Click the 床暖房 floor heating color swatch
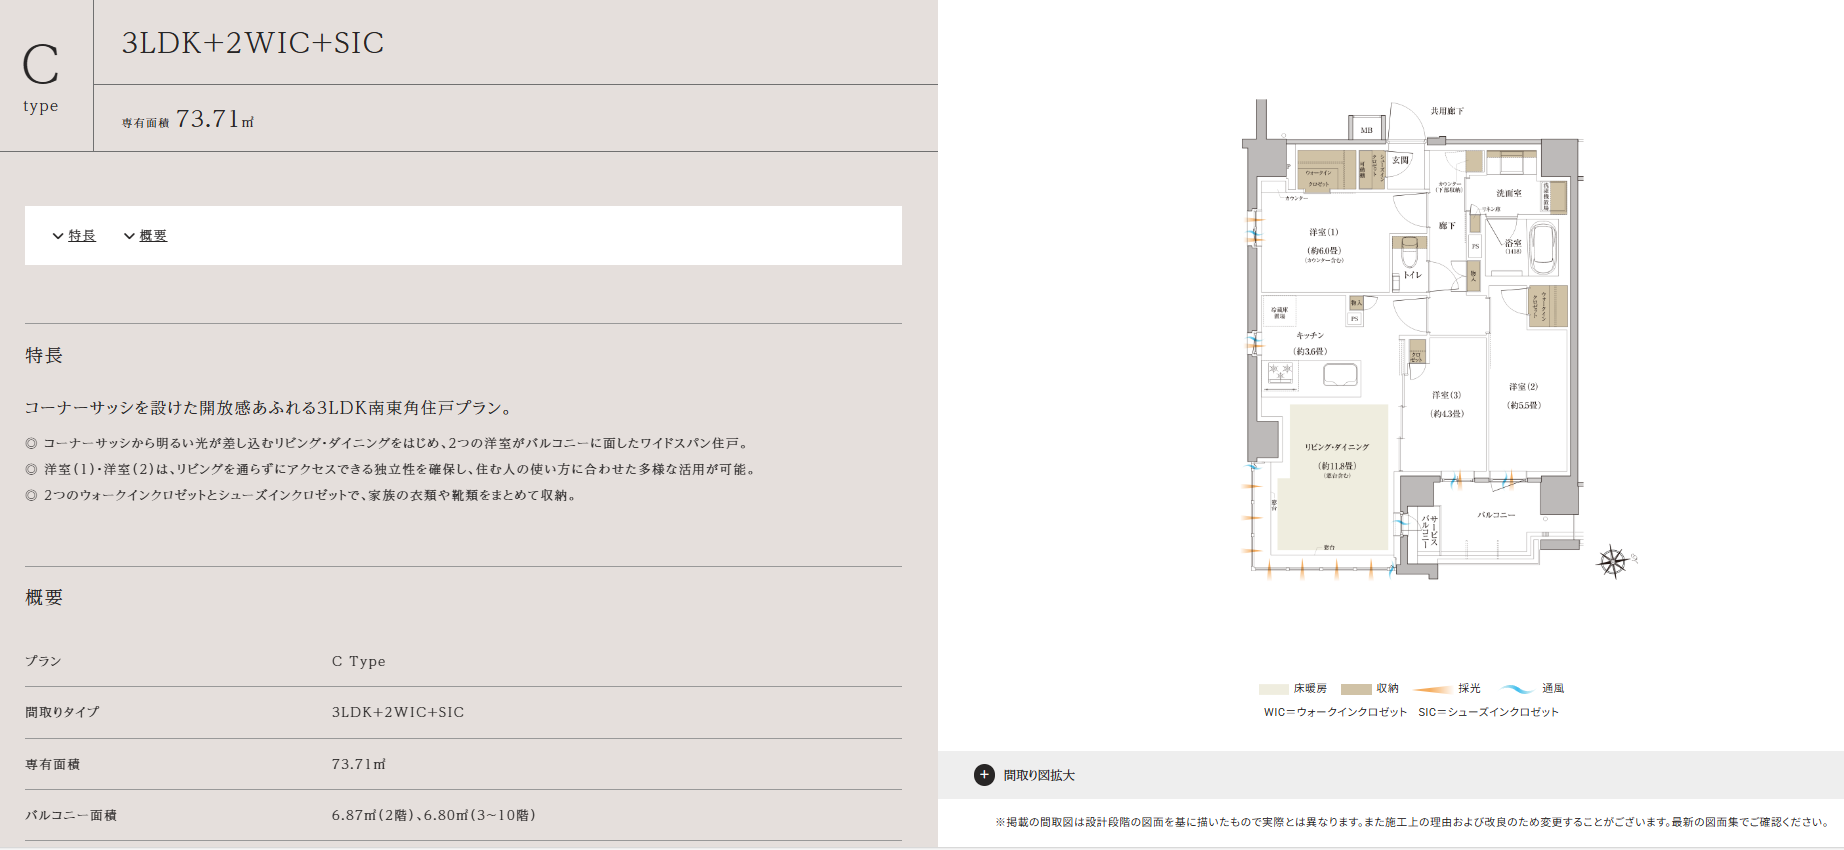 click(x=1273, y=689)
